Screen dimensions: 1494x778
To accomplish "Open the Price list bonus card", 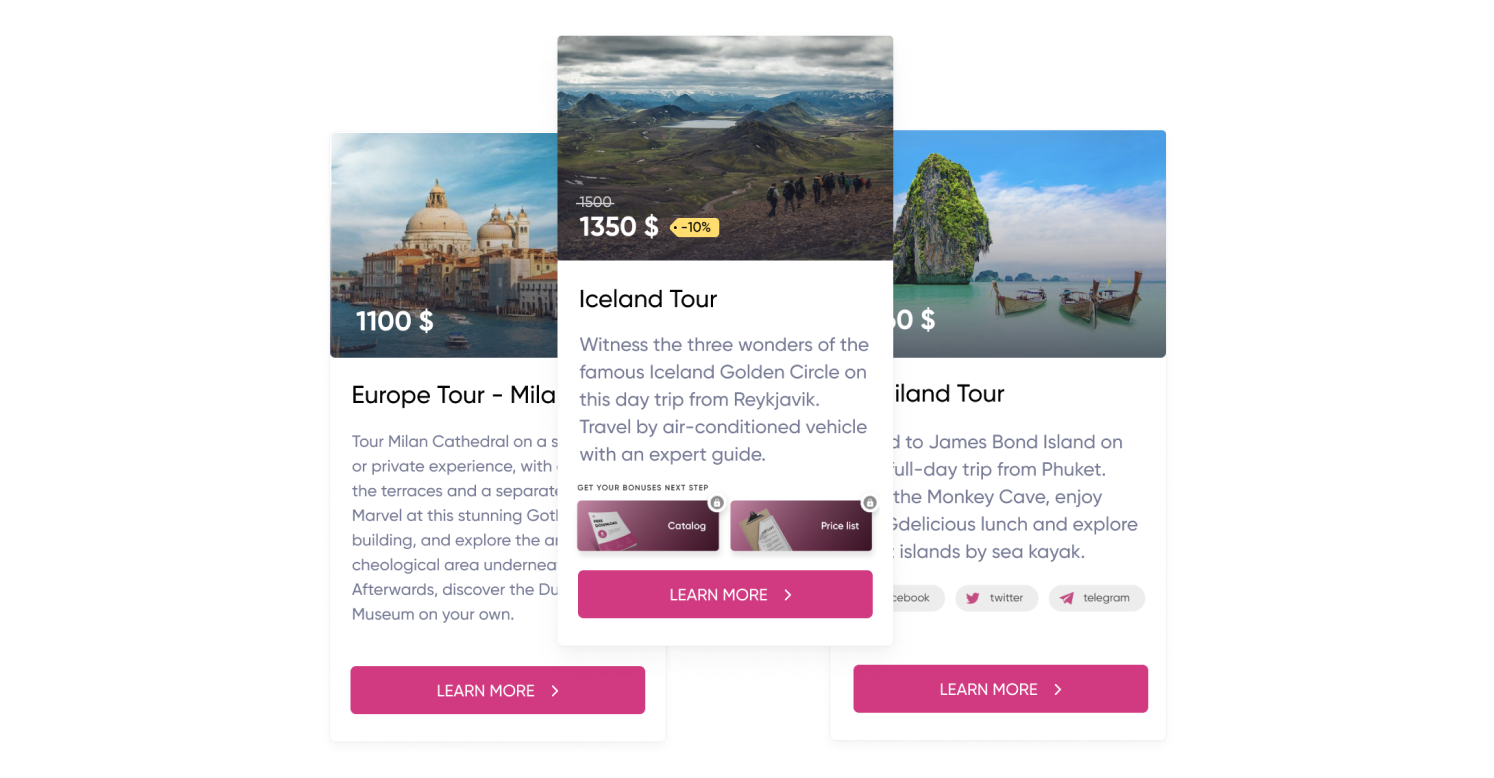I will click(x=801, y=526).
